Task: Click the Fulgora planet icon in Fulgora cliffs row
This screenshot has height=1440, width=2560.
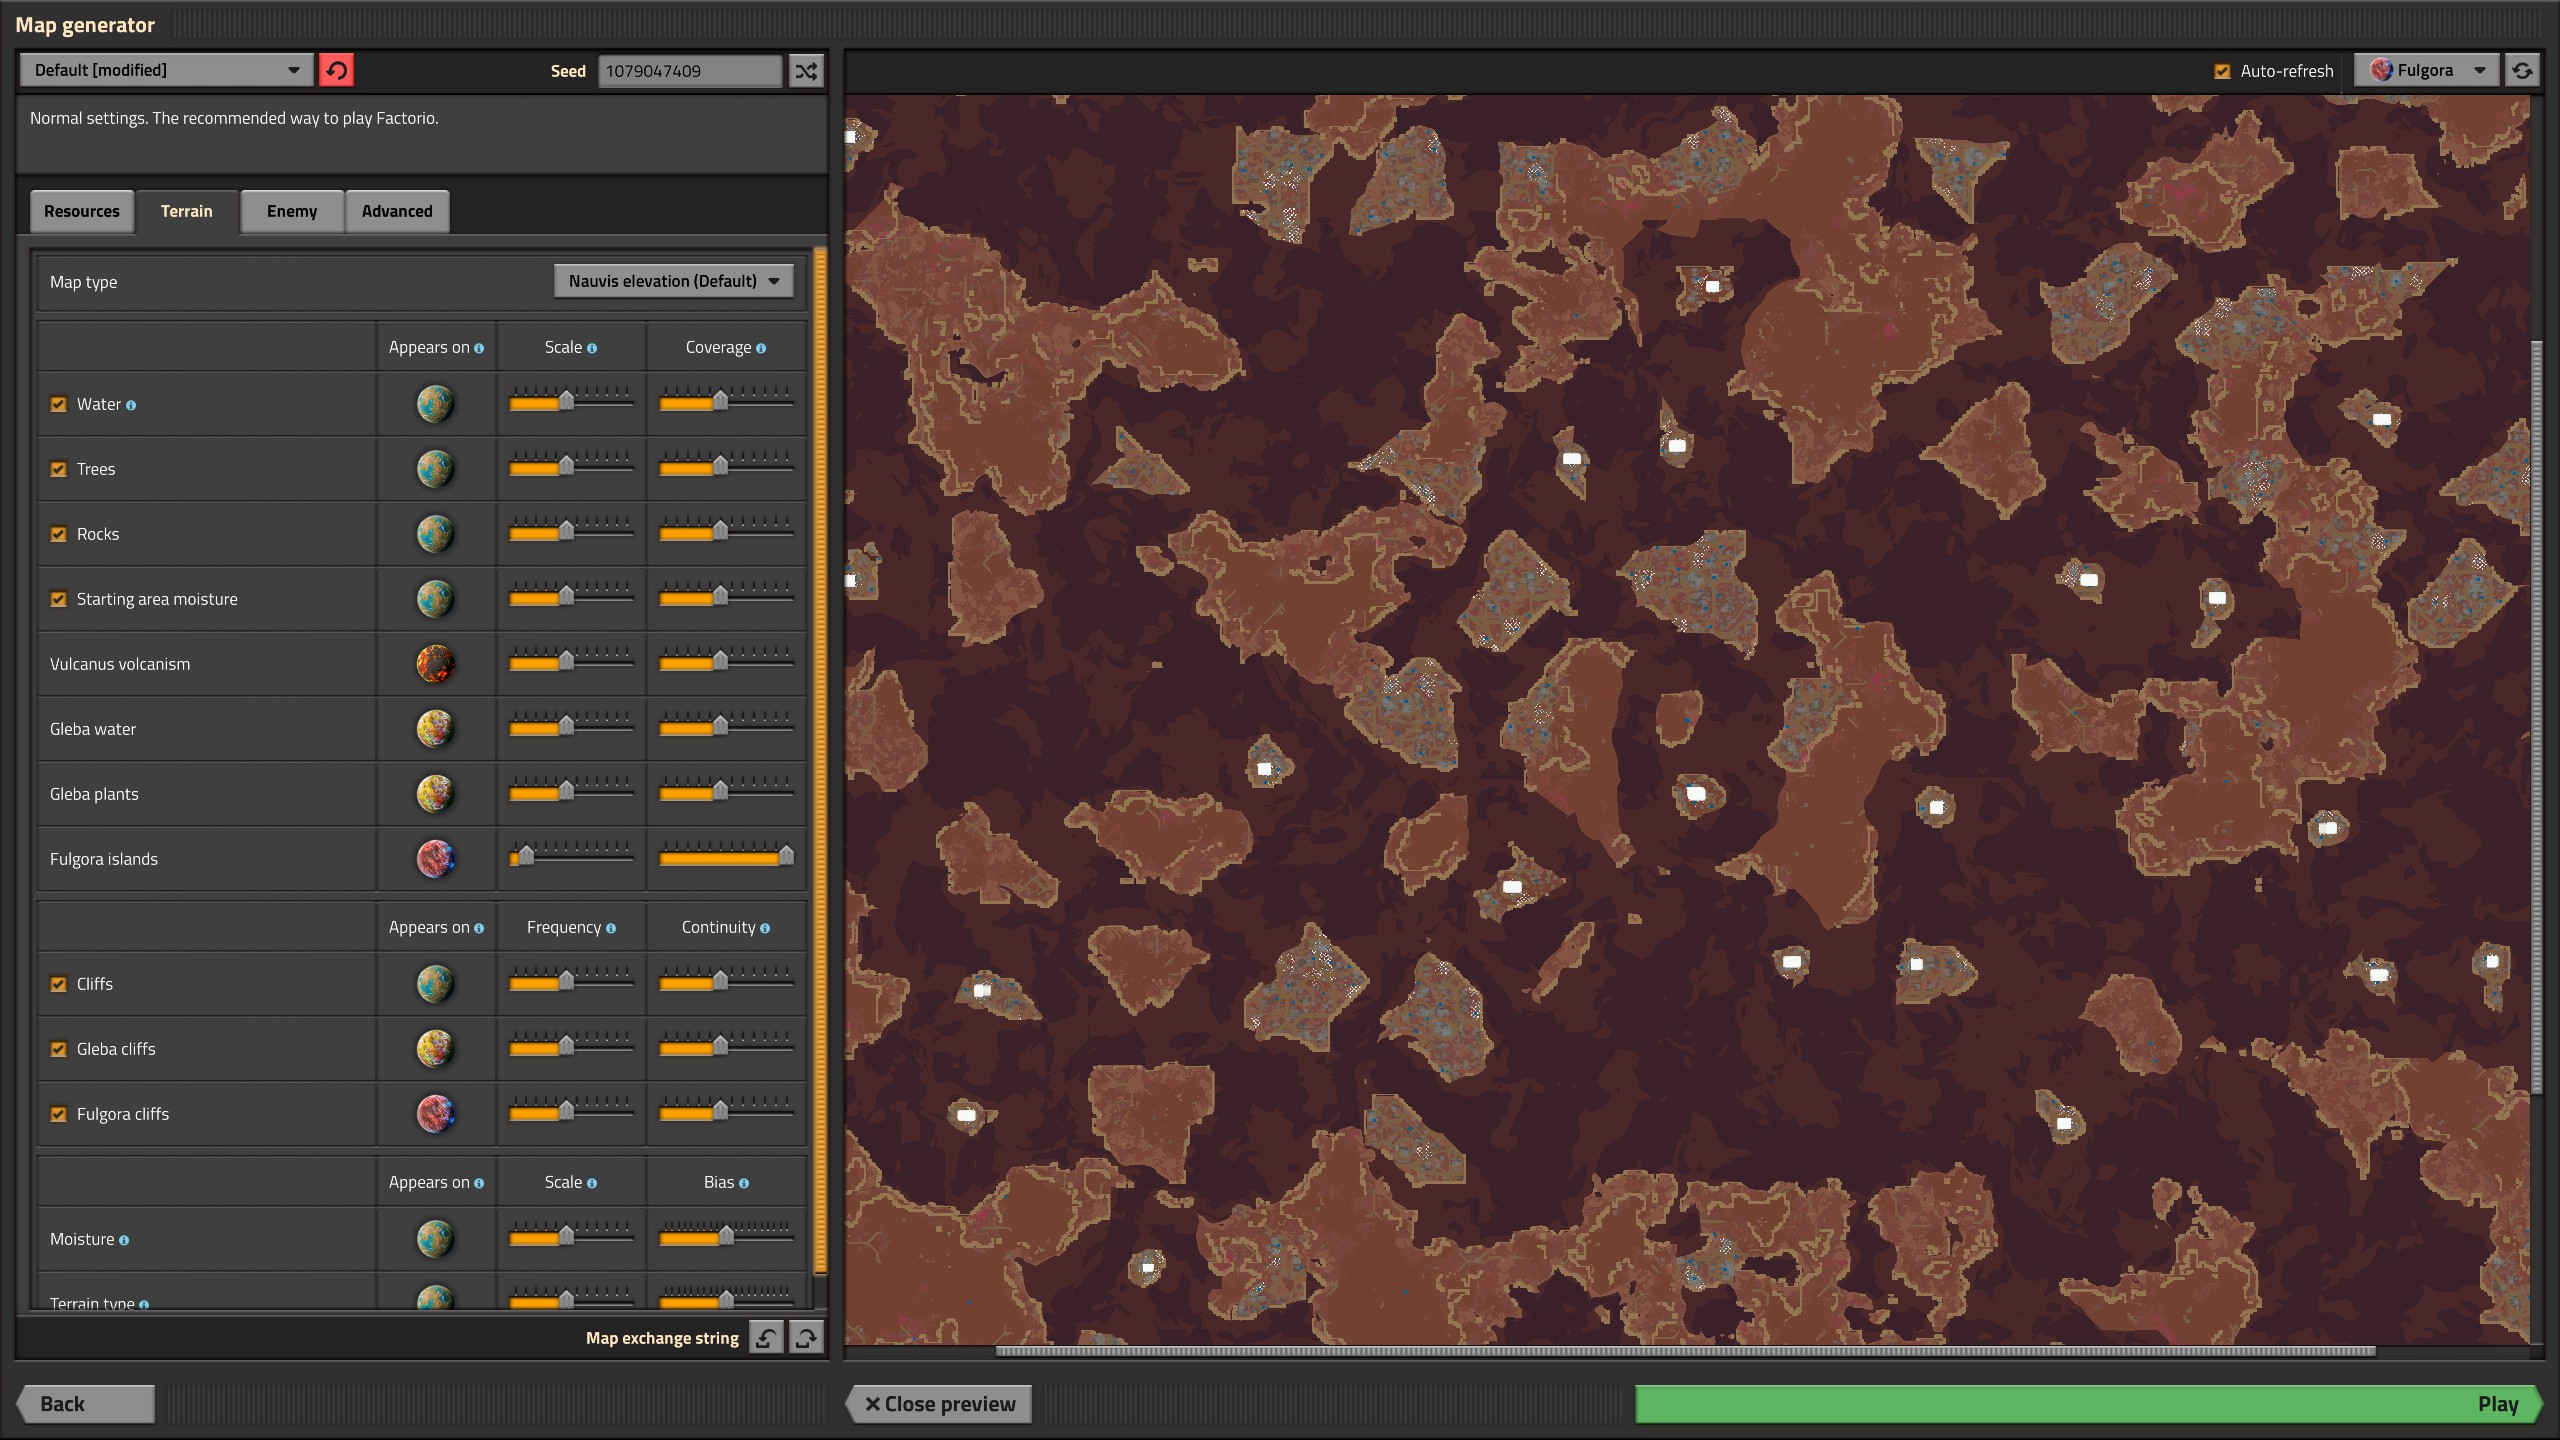Action: [x=435, y=1114]
